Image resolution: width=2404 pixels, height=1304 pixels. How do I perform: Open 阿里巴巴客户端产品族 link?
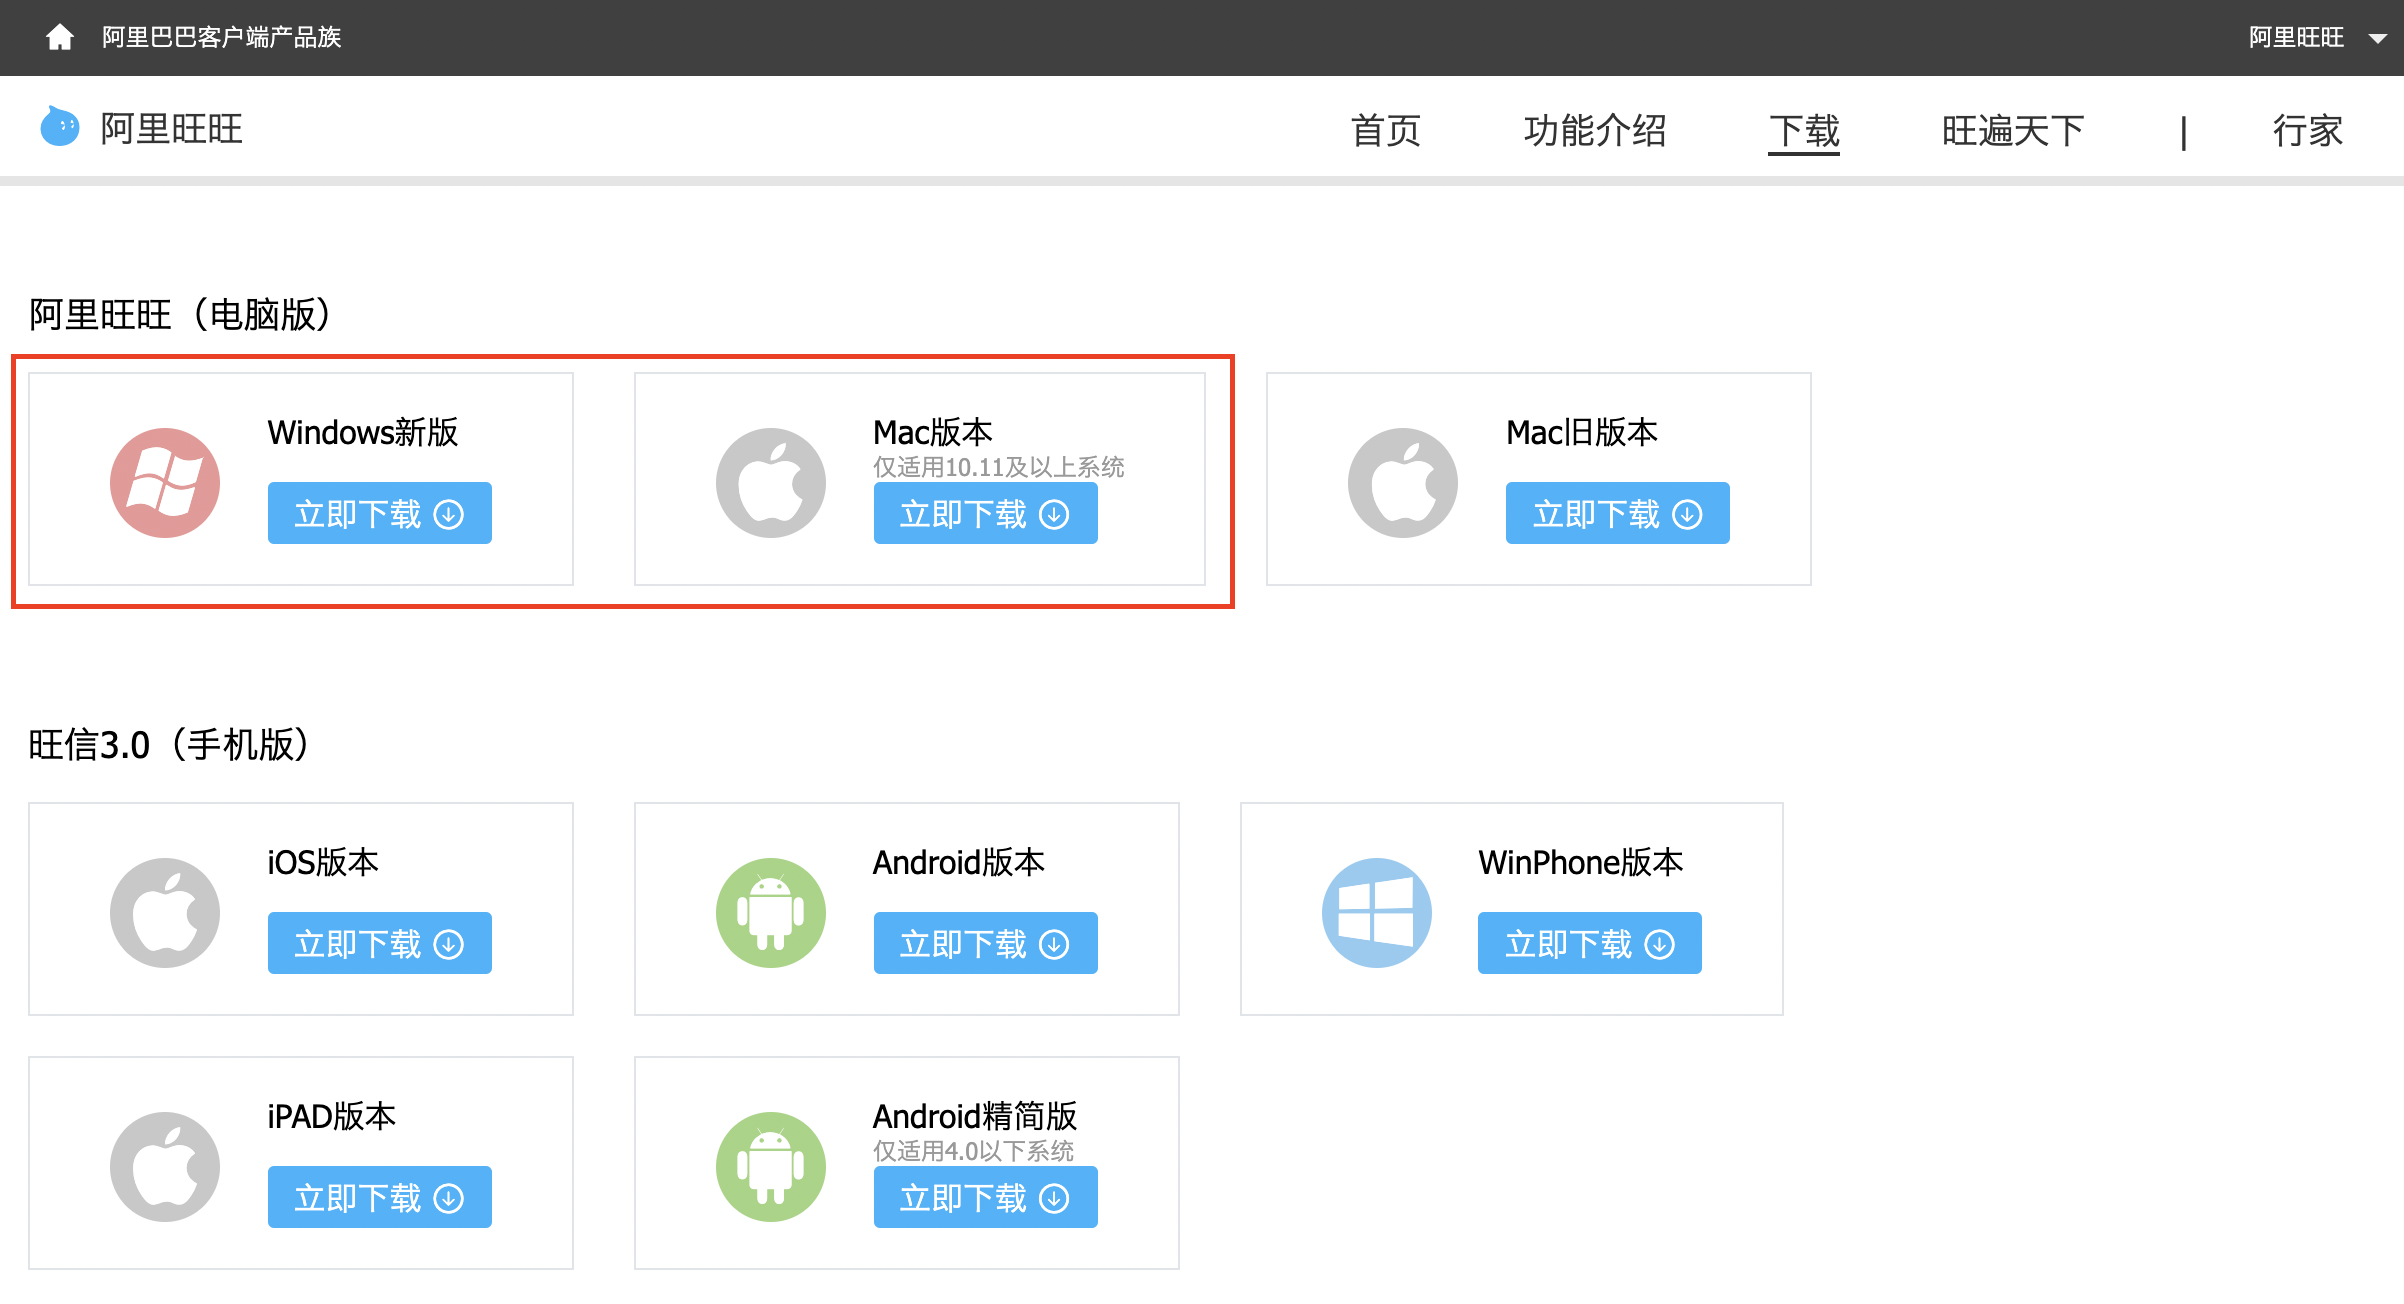(x=222, y=37)
